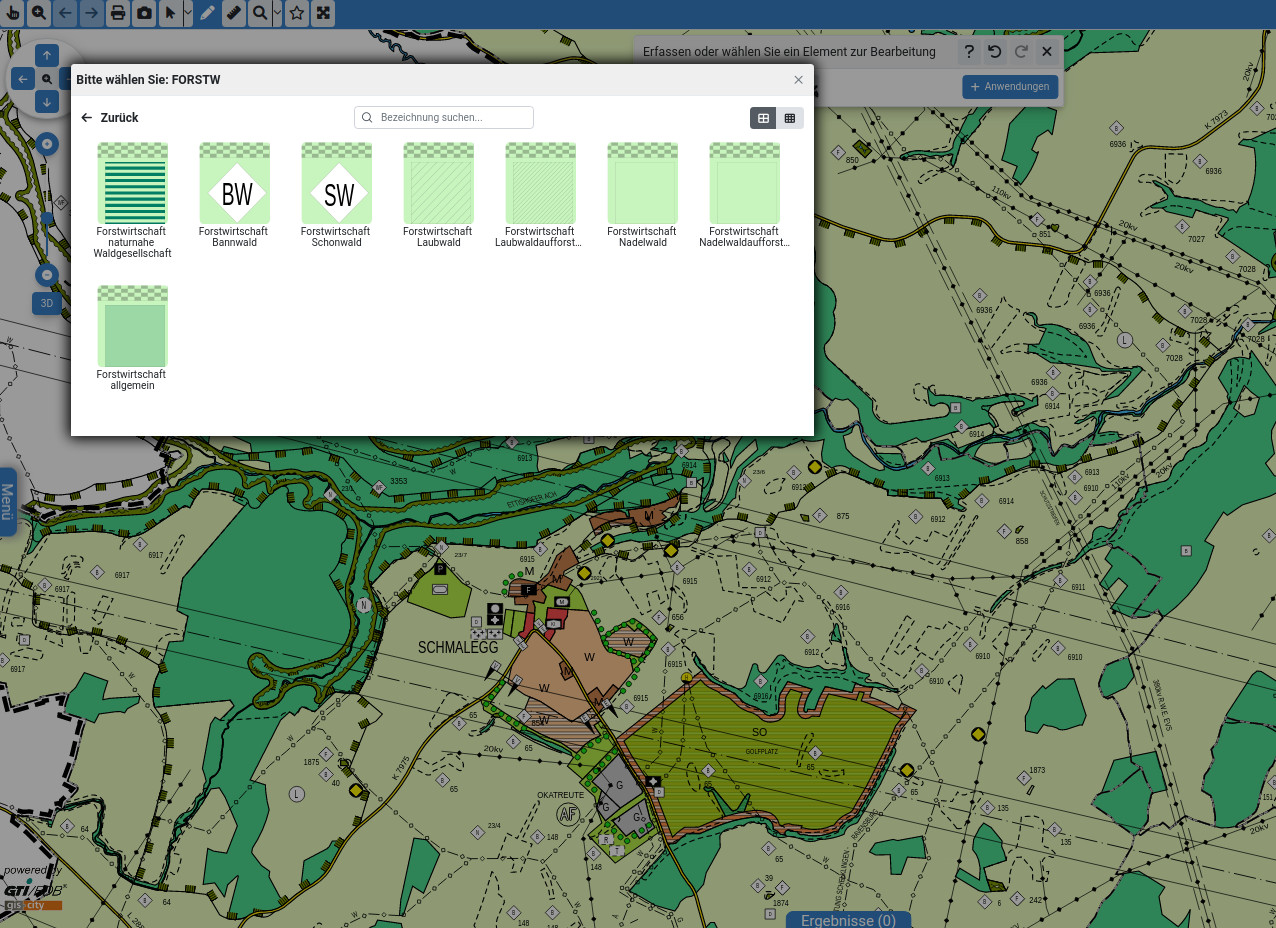Activate the pan hand tool

(12, 13)
